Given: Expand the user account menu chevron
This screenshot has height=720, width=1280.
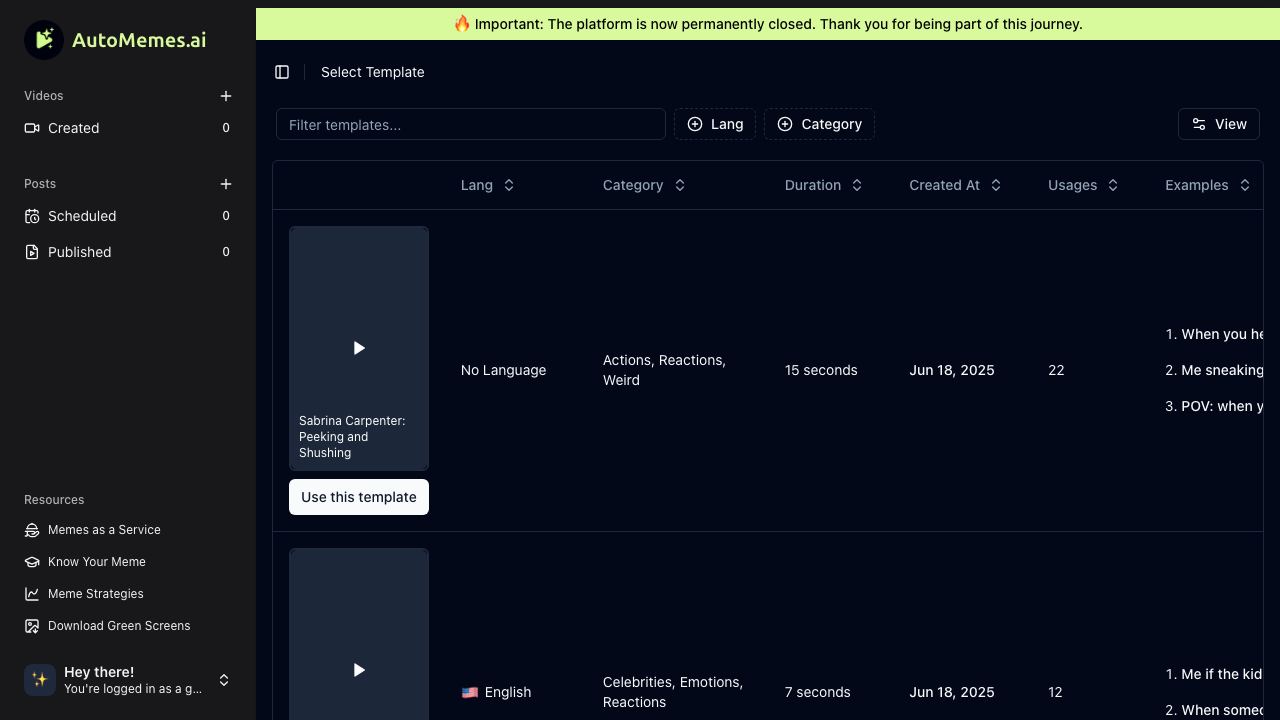Looking at the screenshot, I should 224,680.
